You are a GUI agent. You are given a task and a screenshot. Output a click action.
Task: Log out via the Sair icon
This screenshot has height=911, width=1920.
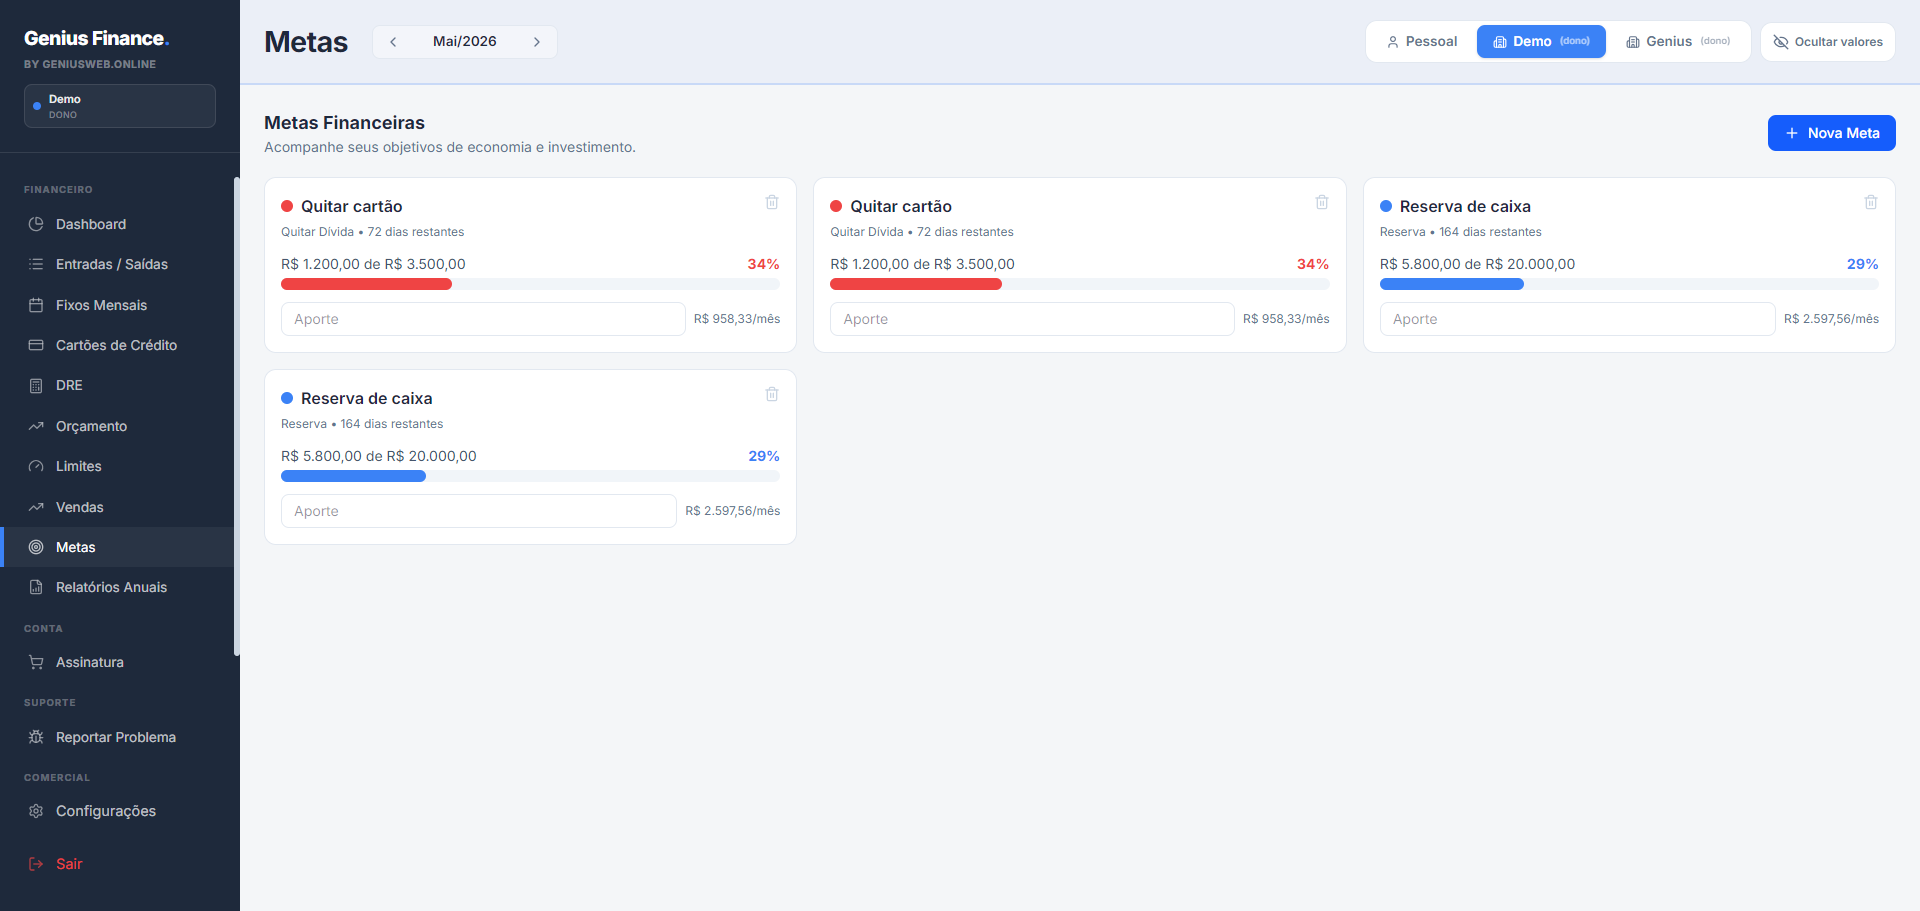[x=36, y=864]
